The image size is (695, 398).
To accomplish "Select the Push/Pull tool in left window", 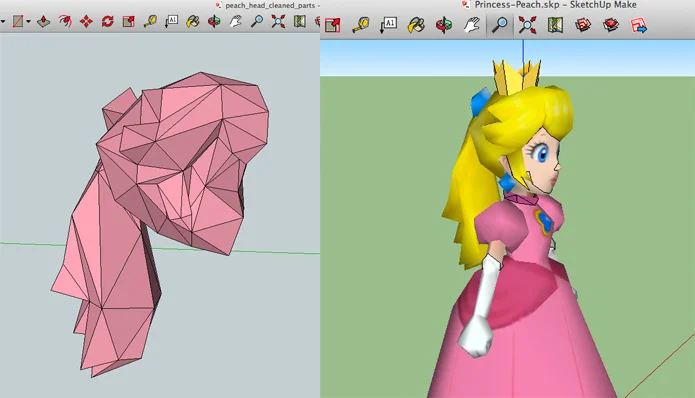I will point(43,21).
